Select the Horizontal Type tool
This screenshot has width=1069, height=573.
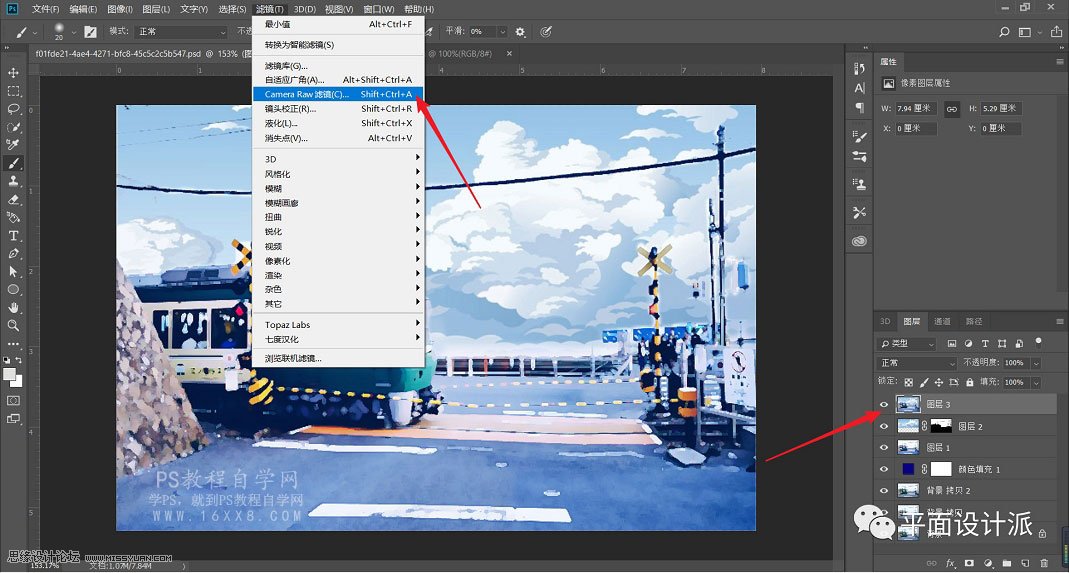coord(13,235)
